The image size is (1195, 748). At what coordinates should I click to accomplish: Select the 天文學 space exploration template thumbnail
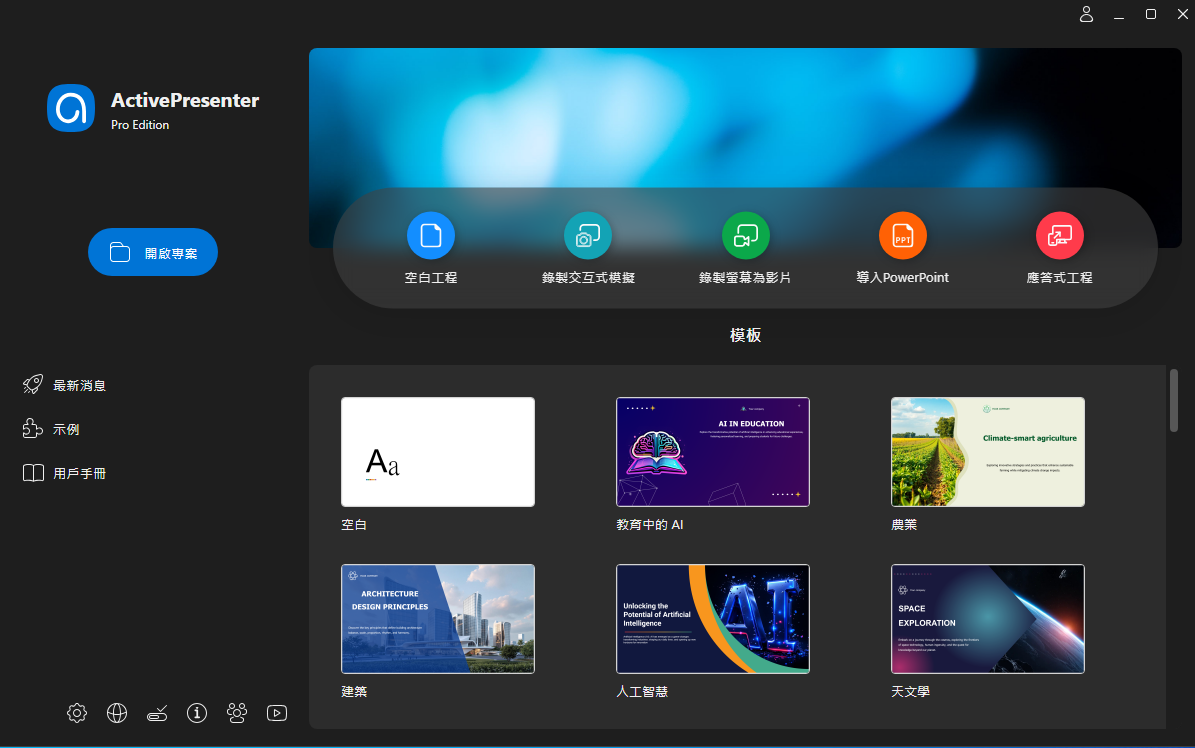click(x=988, y=618)
